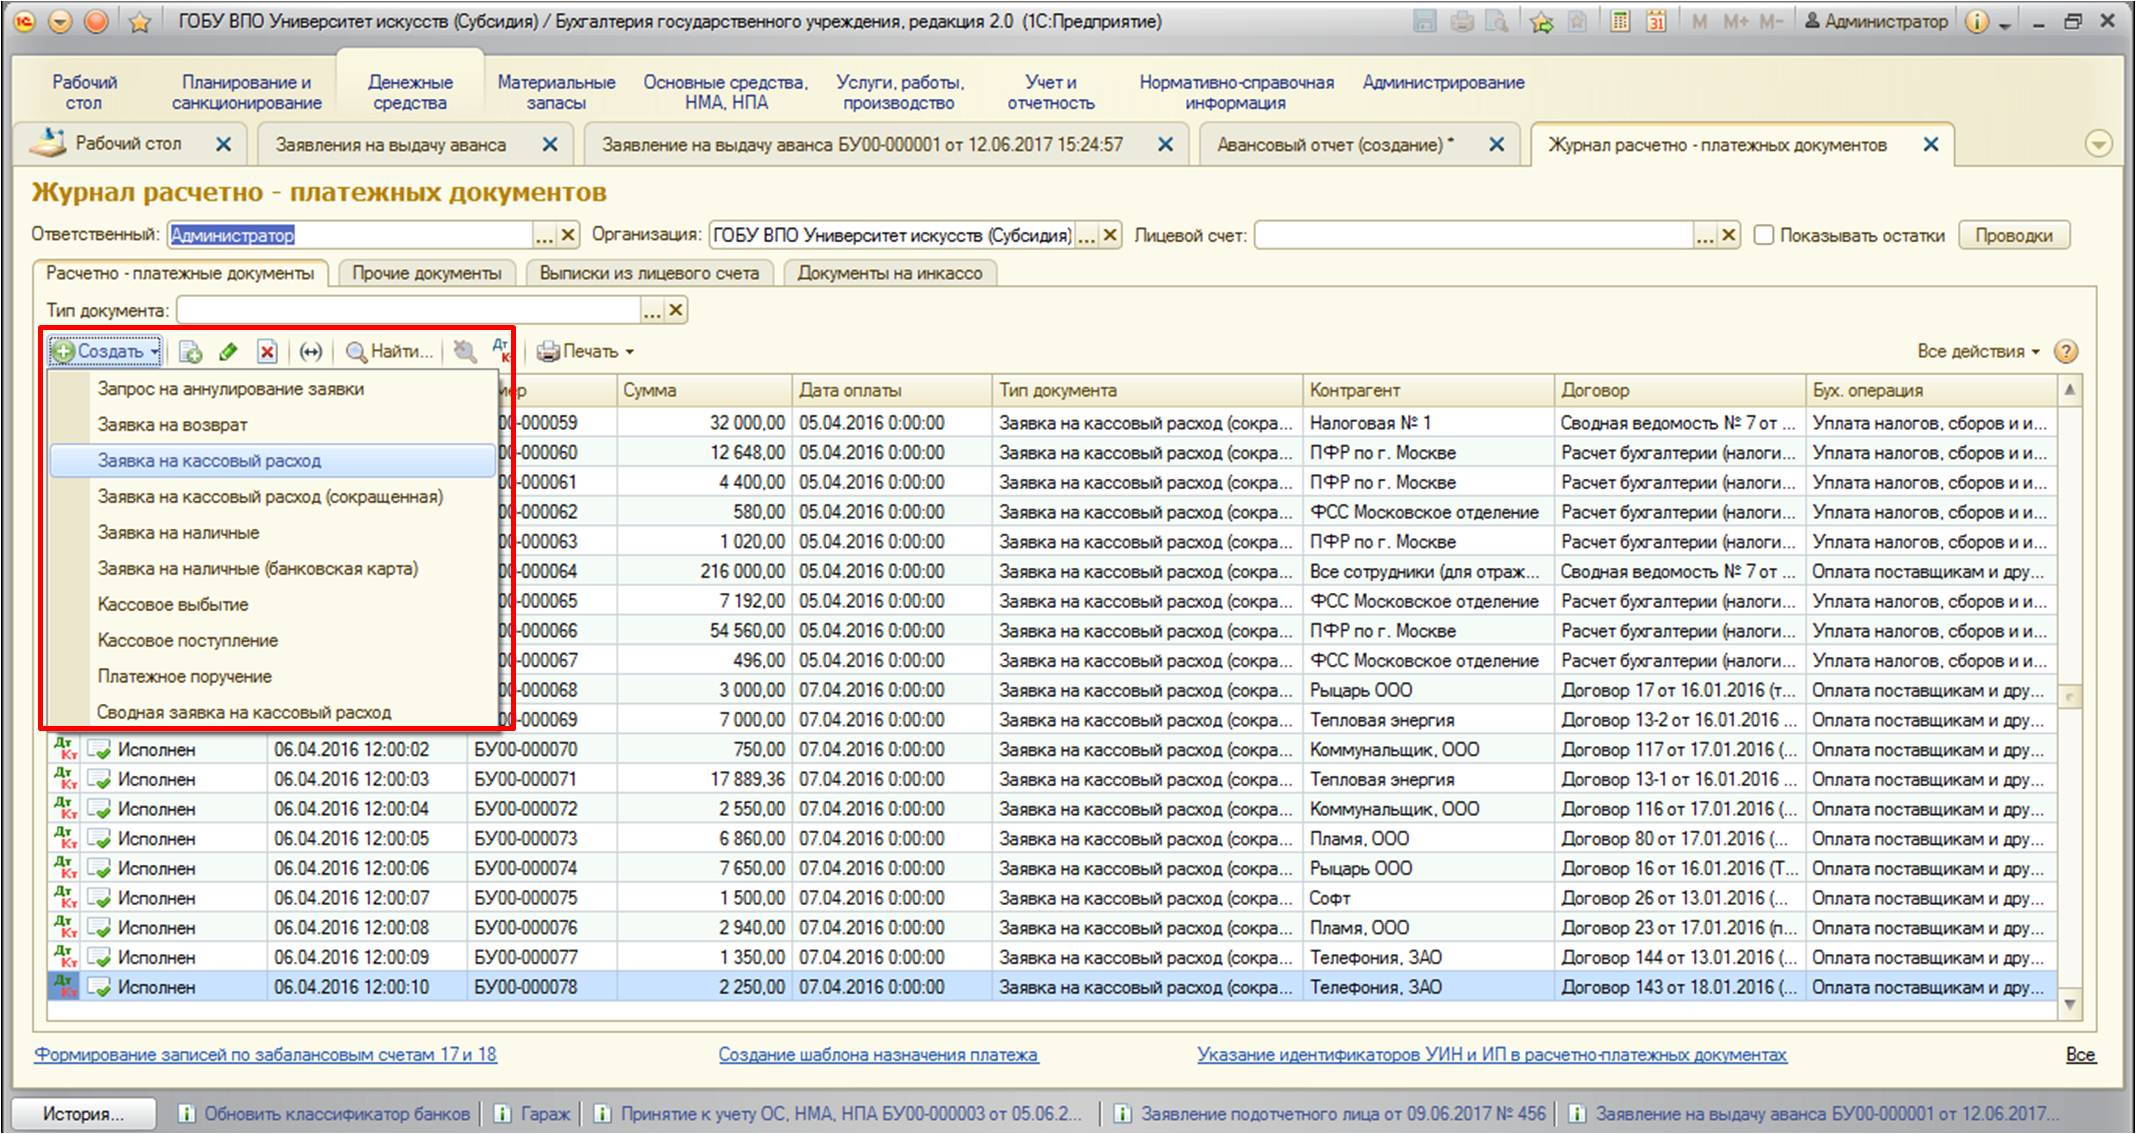This screenshot has height=1134, width=2136.
Task: Choose Запрос на аннулирование заявки
Action: (x=272, y=389)
